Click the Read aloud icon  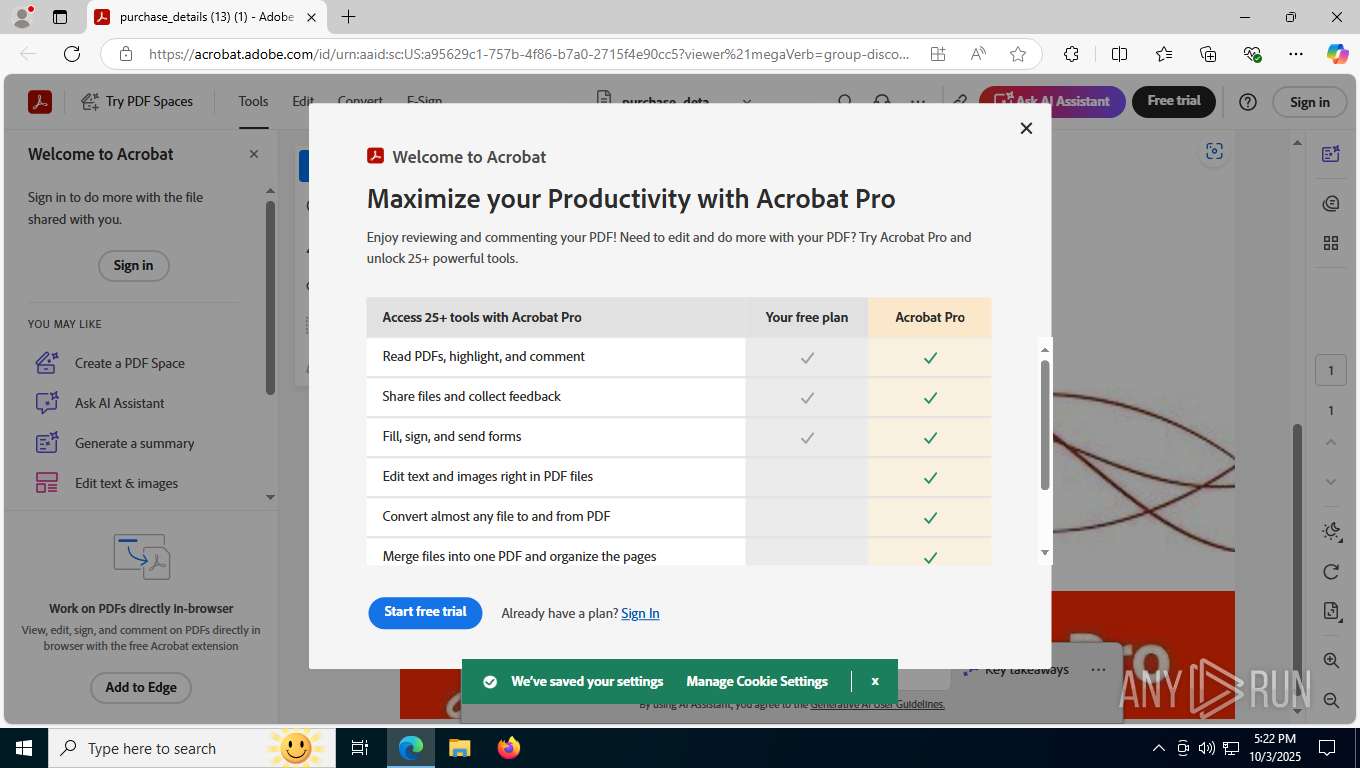(x=978, y=54)
